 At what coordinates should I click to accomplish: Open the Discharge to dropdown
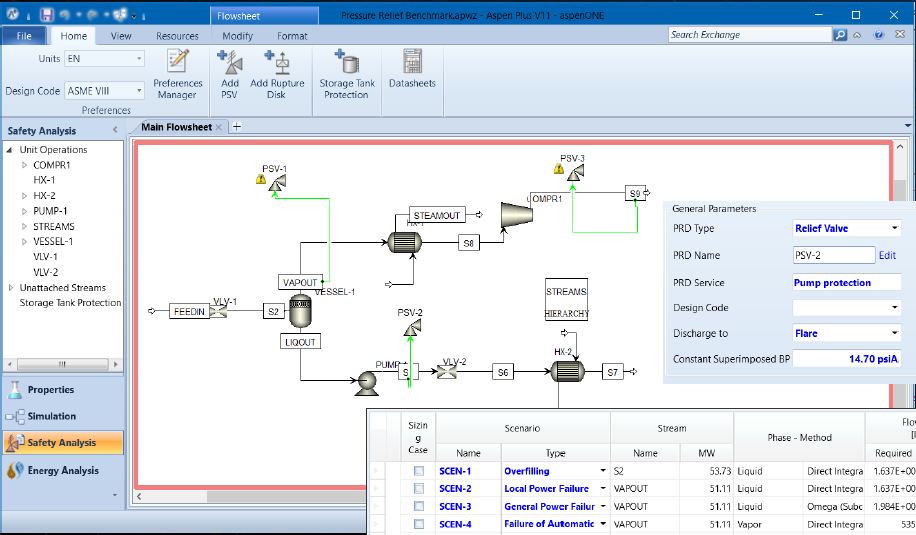coord(894,333)
